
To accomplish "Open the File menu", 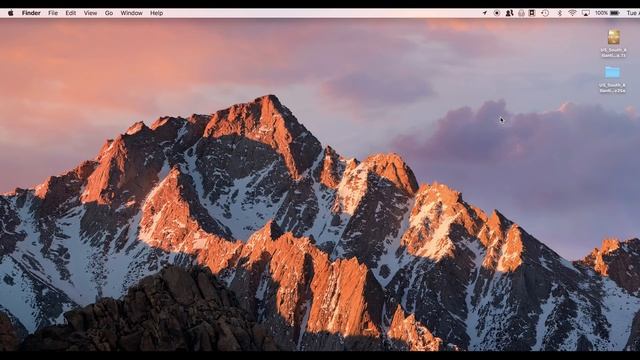I will (53, 13).
